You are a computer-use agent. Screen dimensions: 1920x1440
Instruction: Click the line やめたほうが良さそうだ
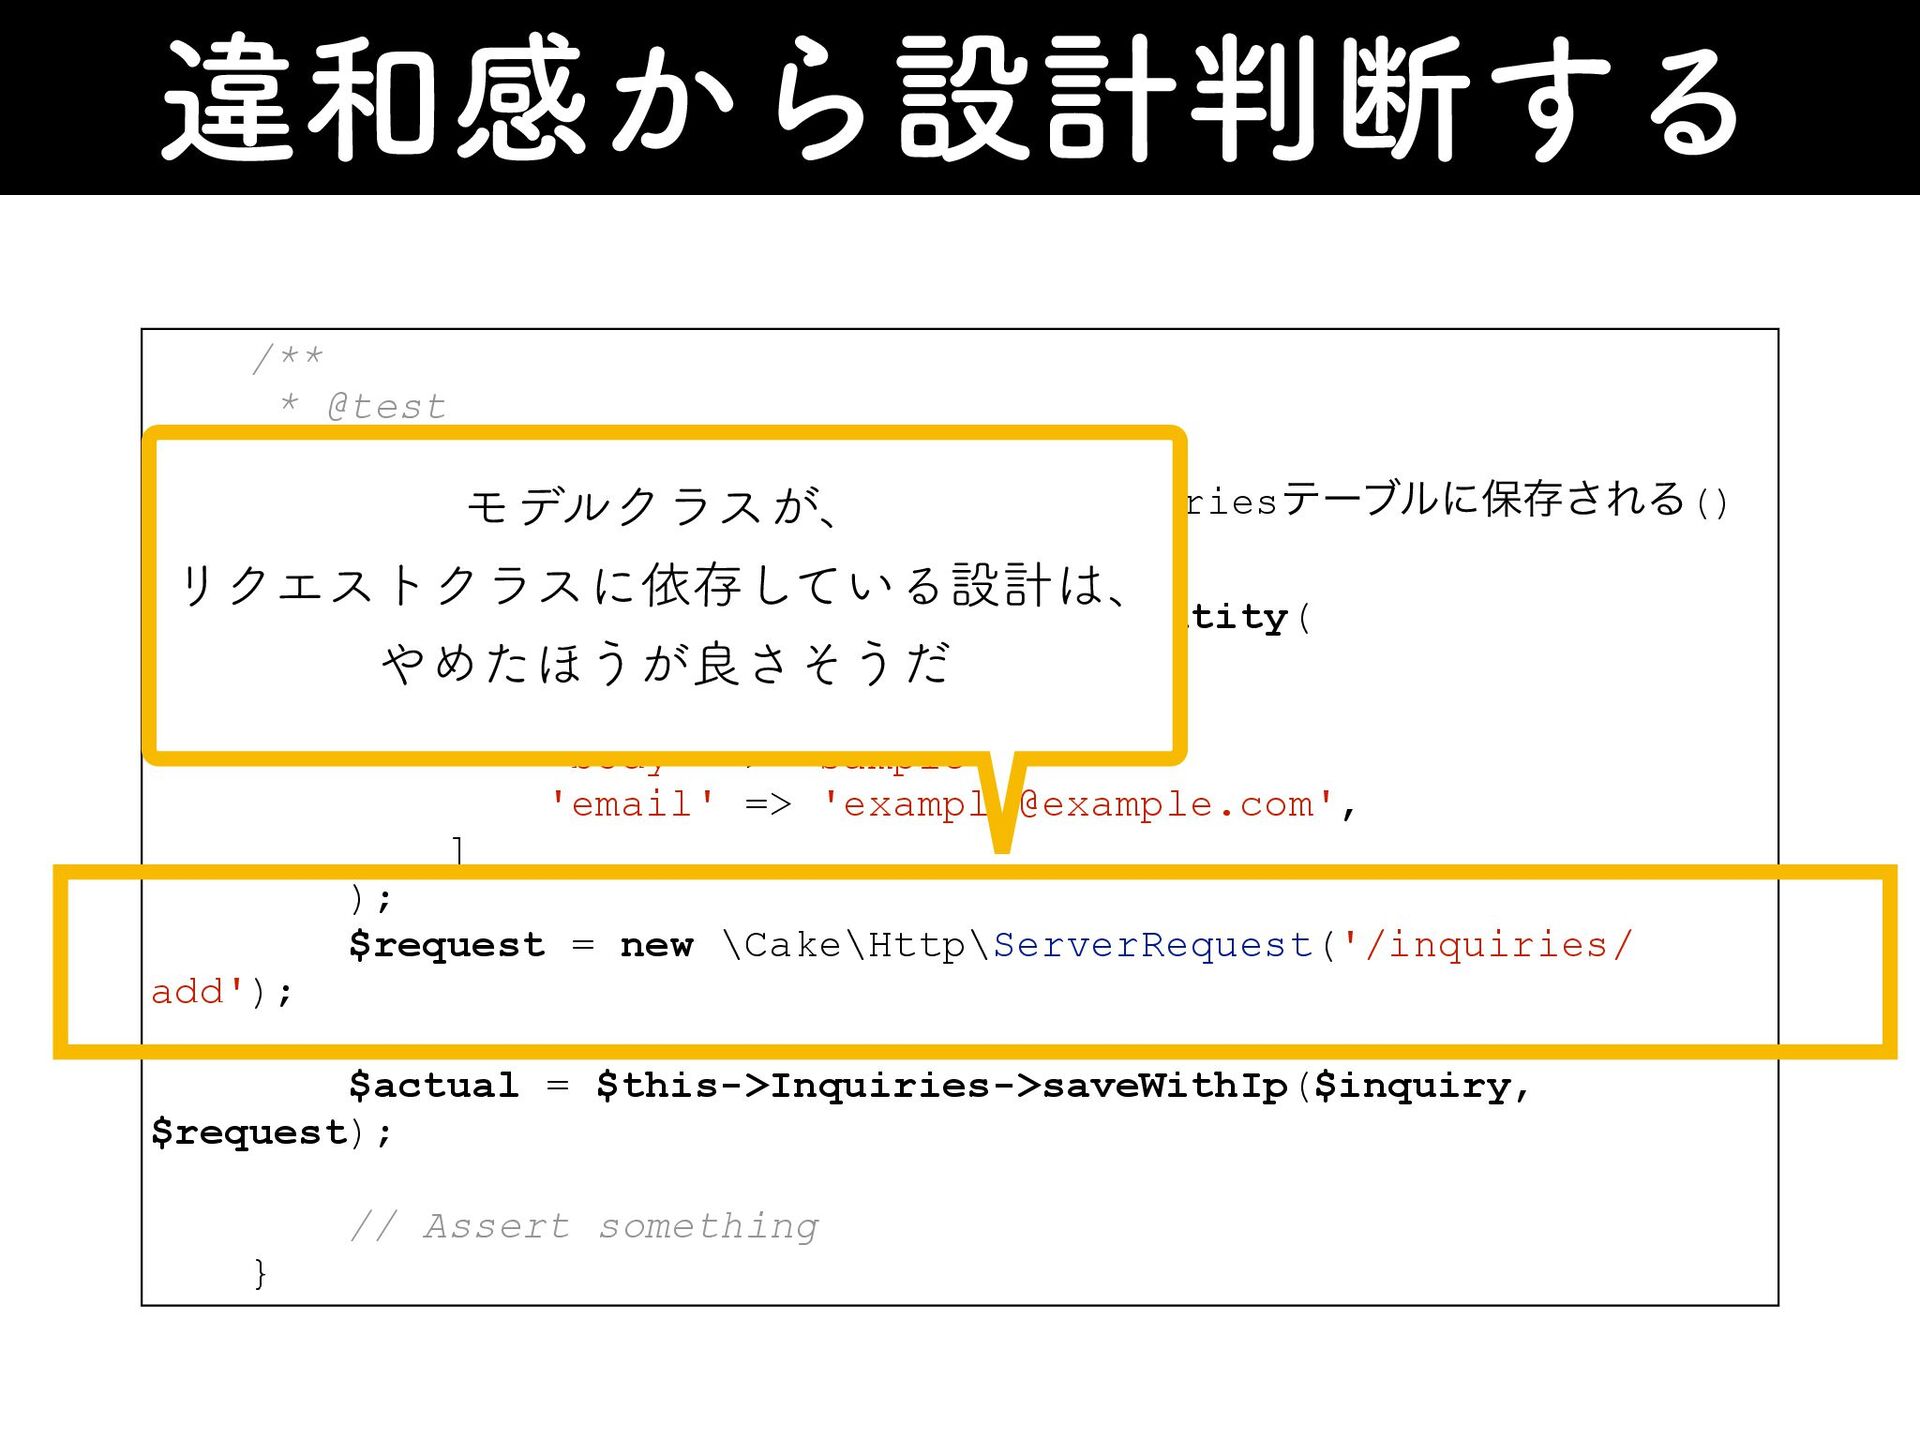(x=664, y=664)
